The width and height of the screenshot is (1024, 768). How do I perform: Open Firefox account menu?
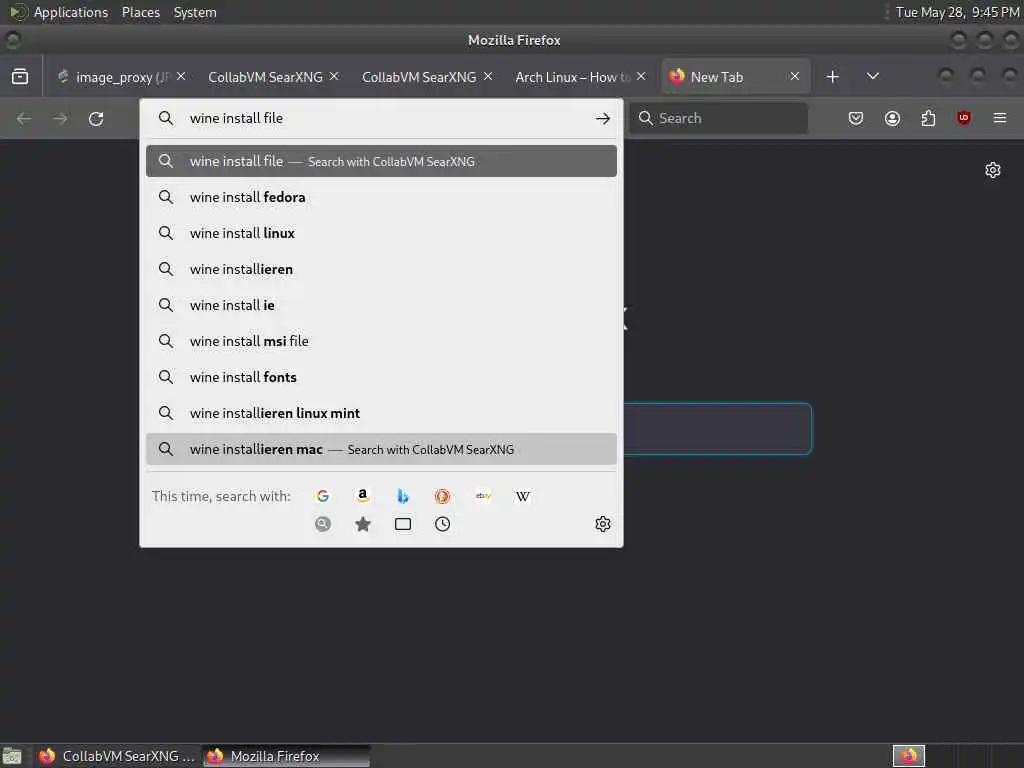tap(892, 118)
